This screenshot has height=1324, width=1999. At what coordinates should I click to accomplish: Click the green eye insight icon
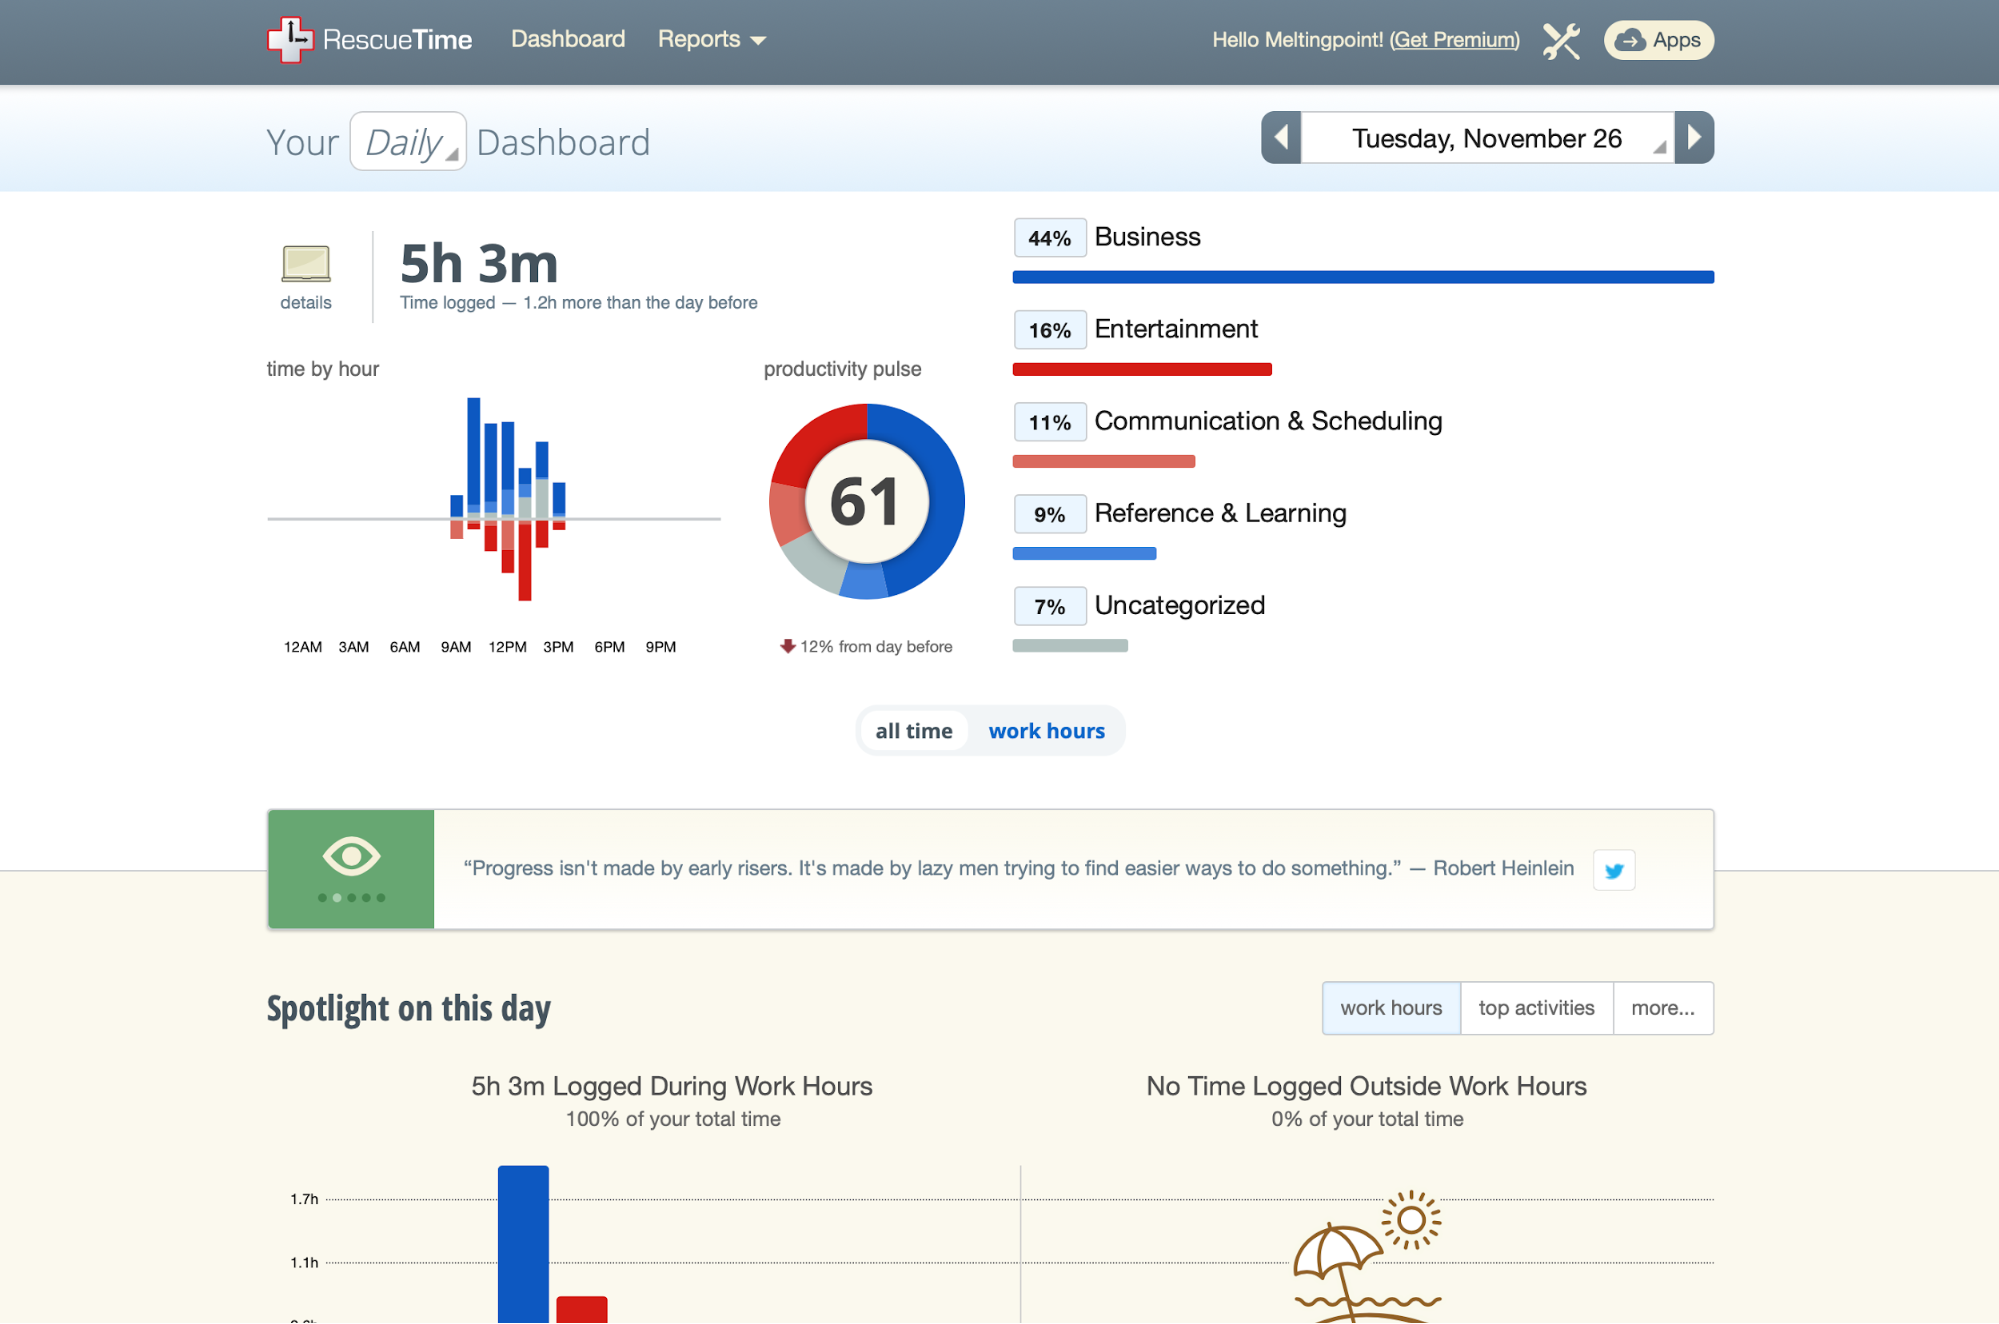coord(351,856)
